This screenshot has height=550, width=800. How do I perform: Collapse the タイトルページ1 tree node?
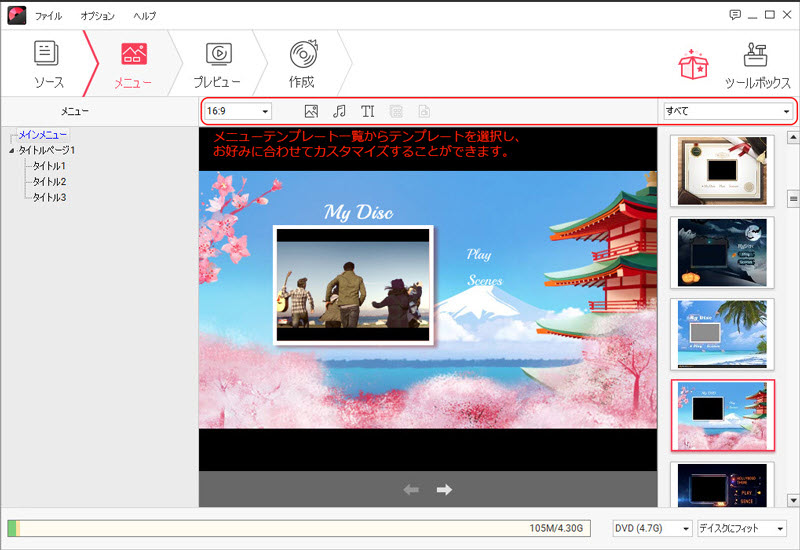pyautogui.click(x=12, y=150)
